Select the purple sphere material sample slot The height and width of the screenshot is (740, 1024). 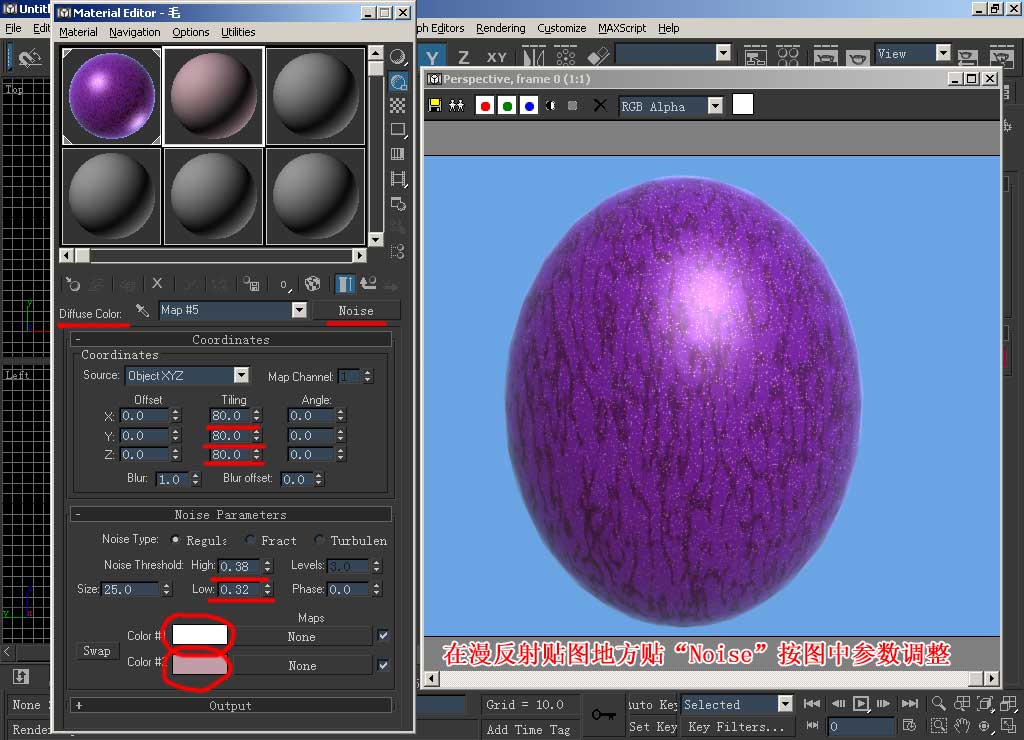(x=112, y=96)
